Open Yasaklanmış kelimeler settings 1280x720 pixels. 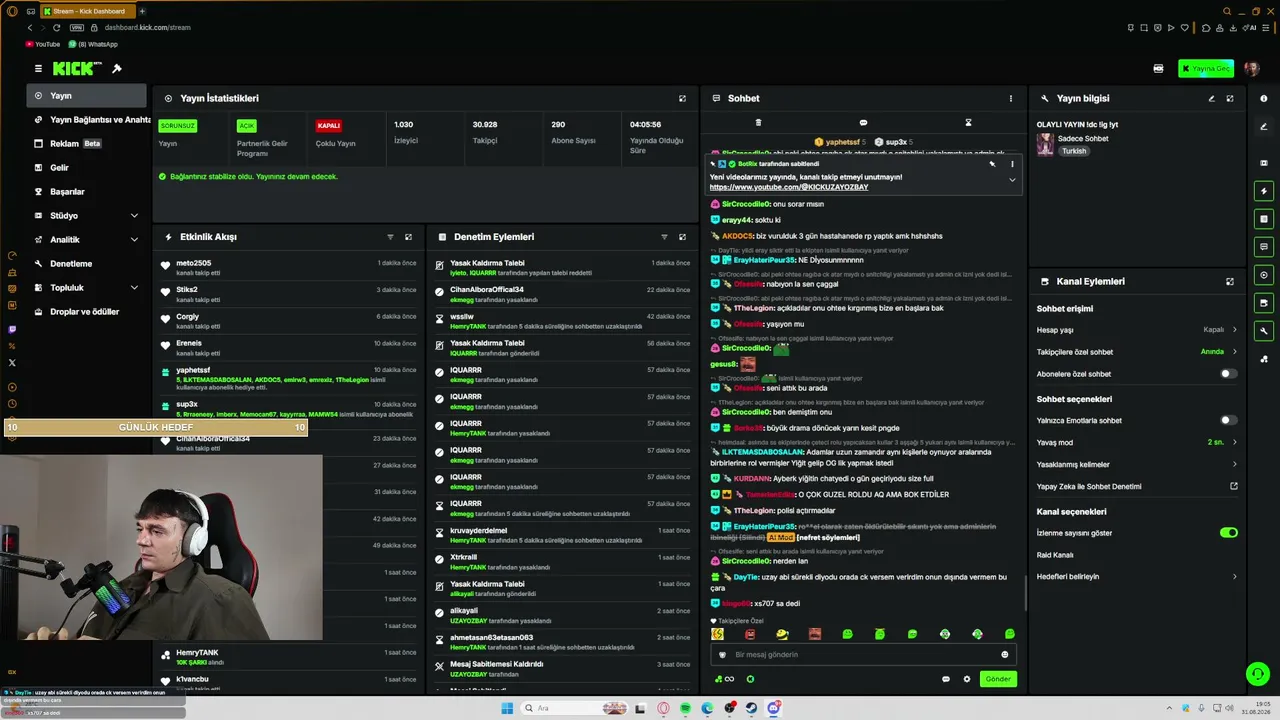(1137, 464)
